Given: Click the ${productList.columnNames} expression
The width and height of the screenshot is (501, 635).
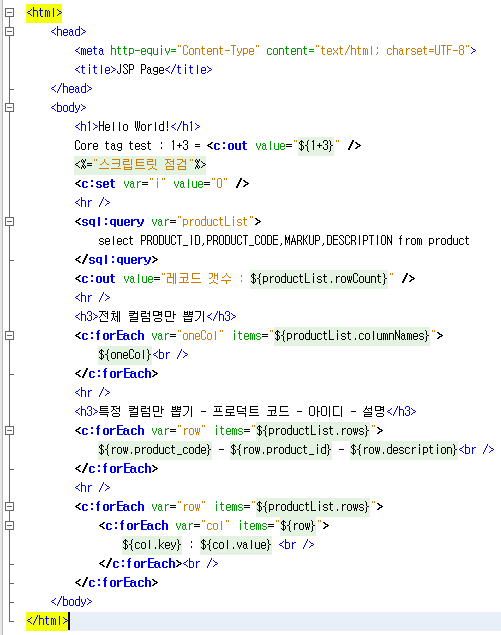Looking at the screenshot, I should click(x=352, y=336).
